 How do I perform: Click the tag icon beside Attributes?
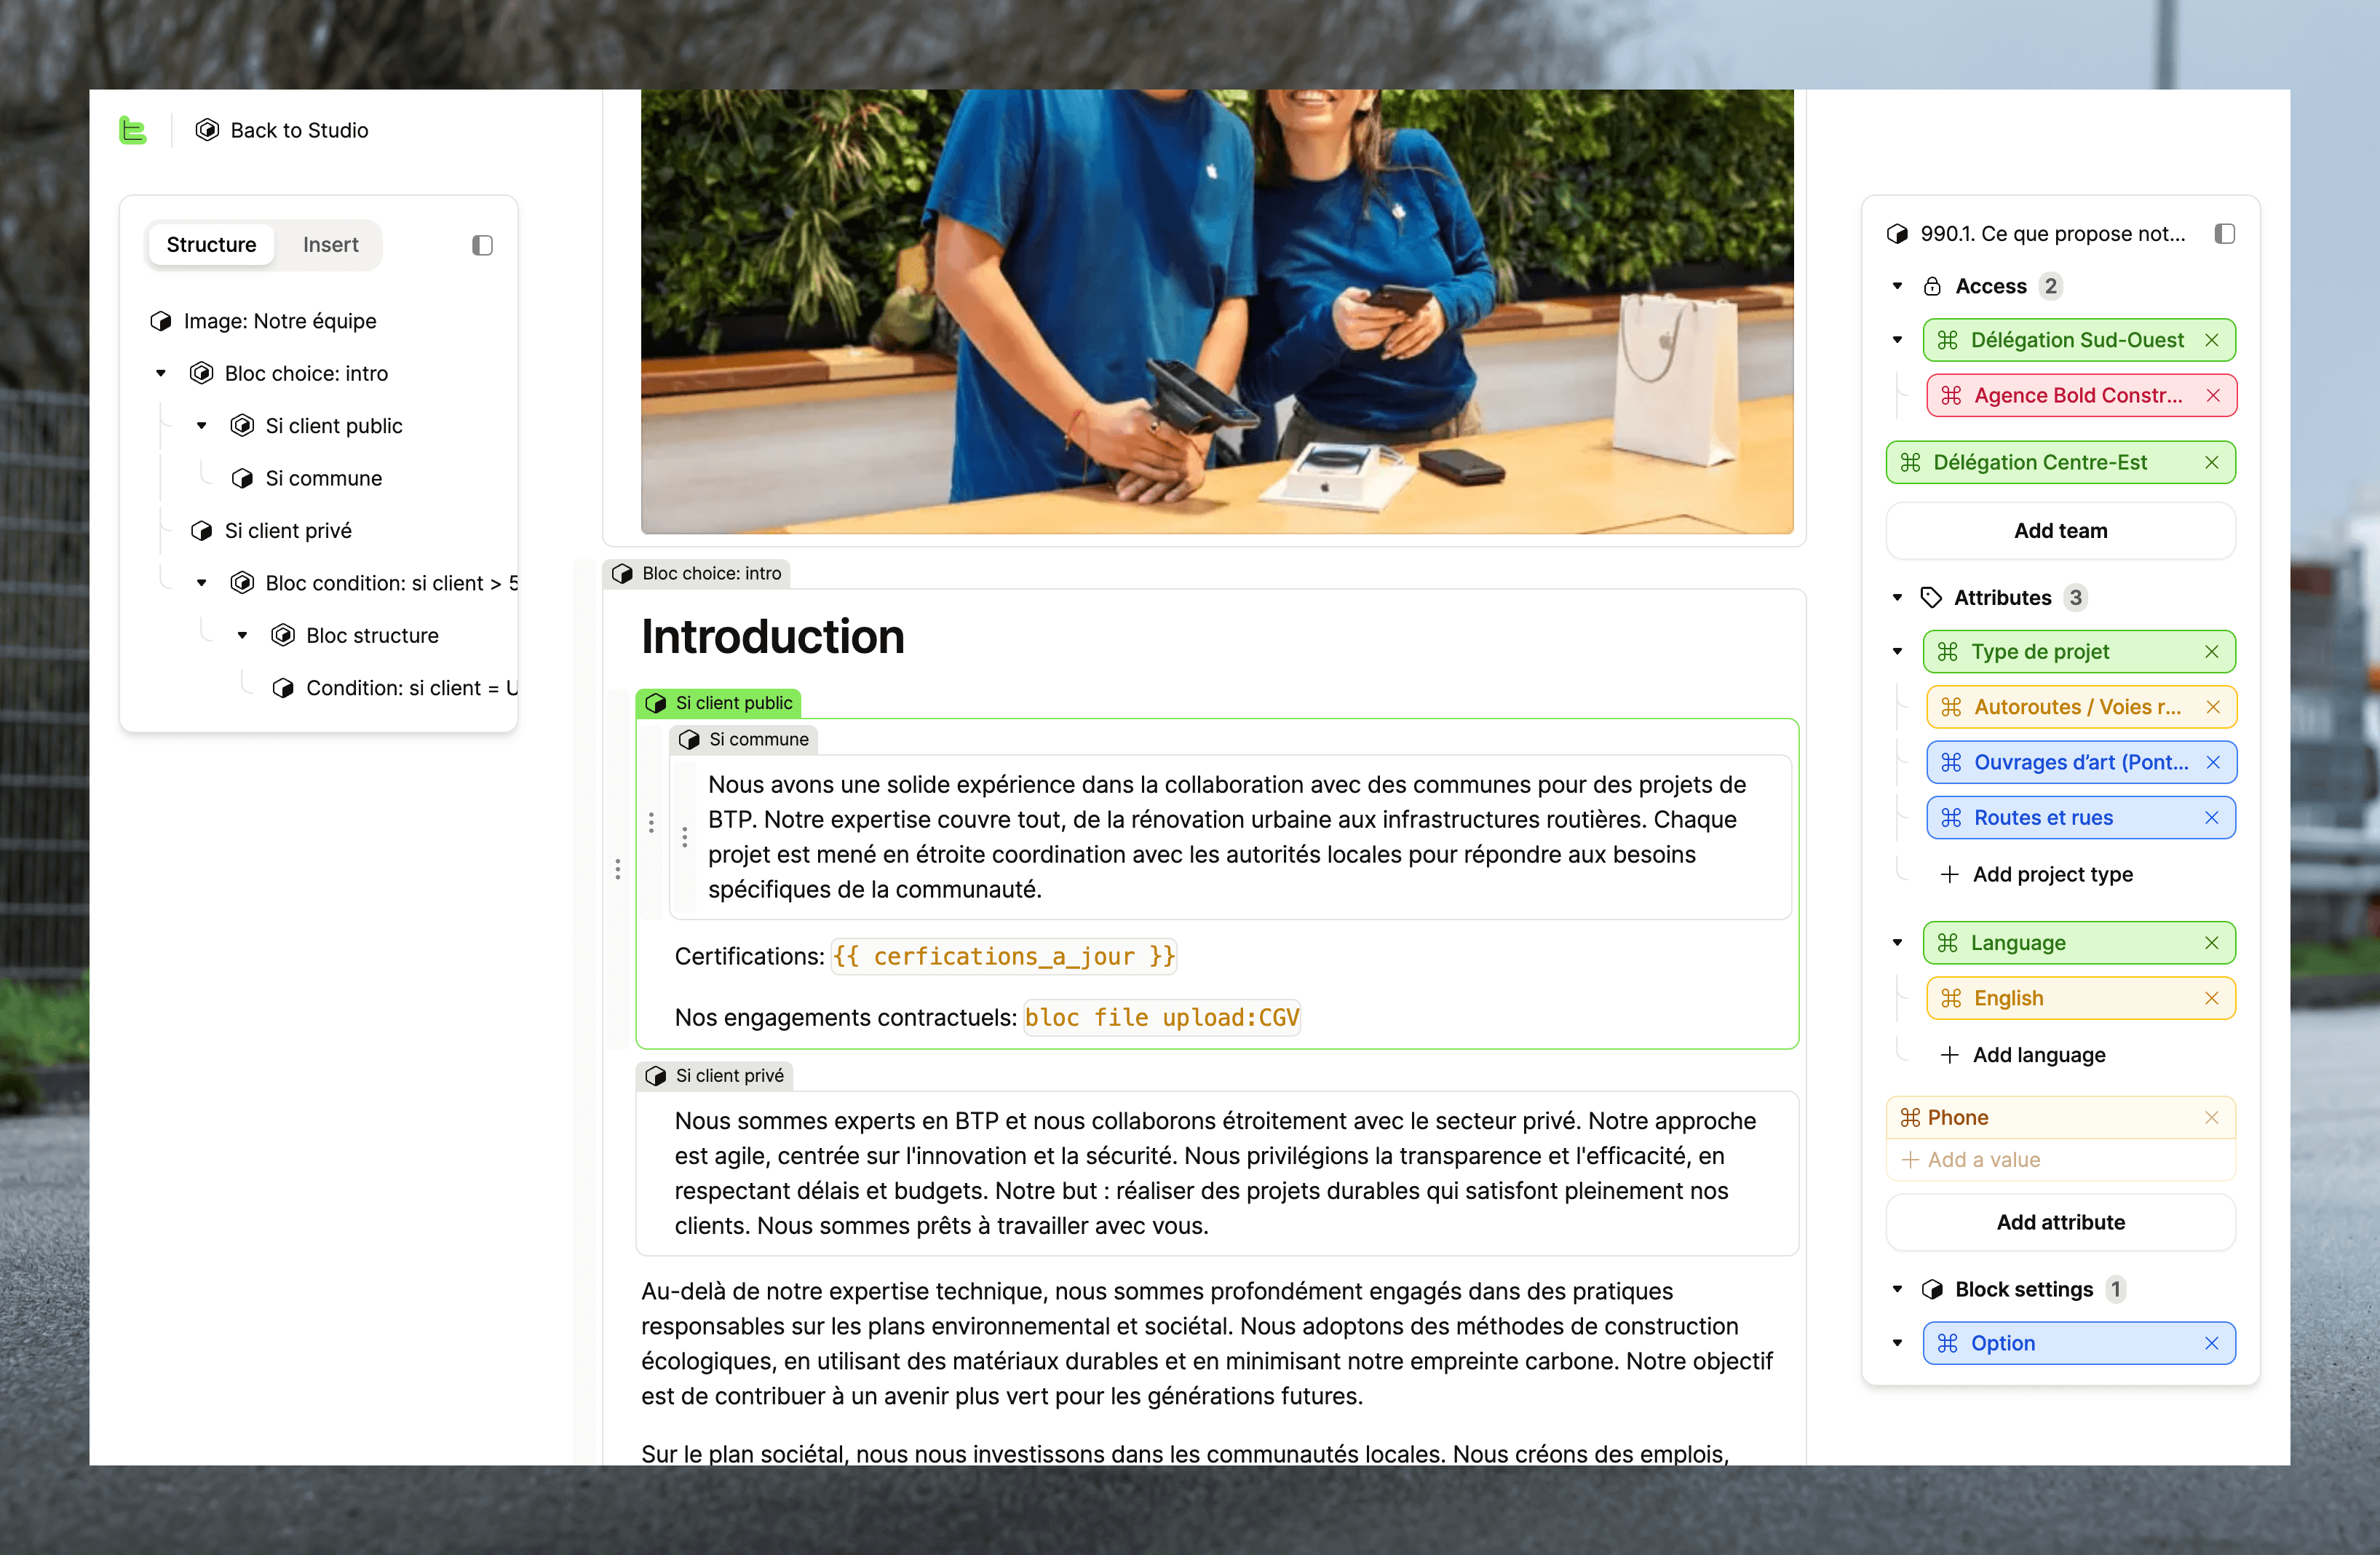pos(1931,597)
